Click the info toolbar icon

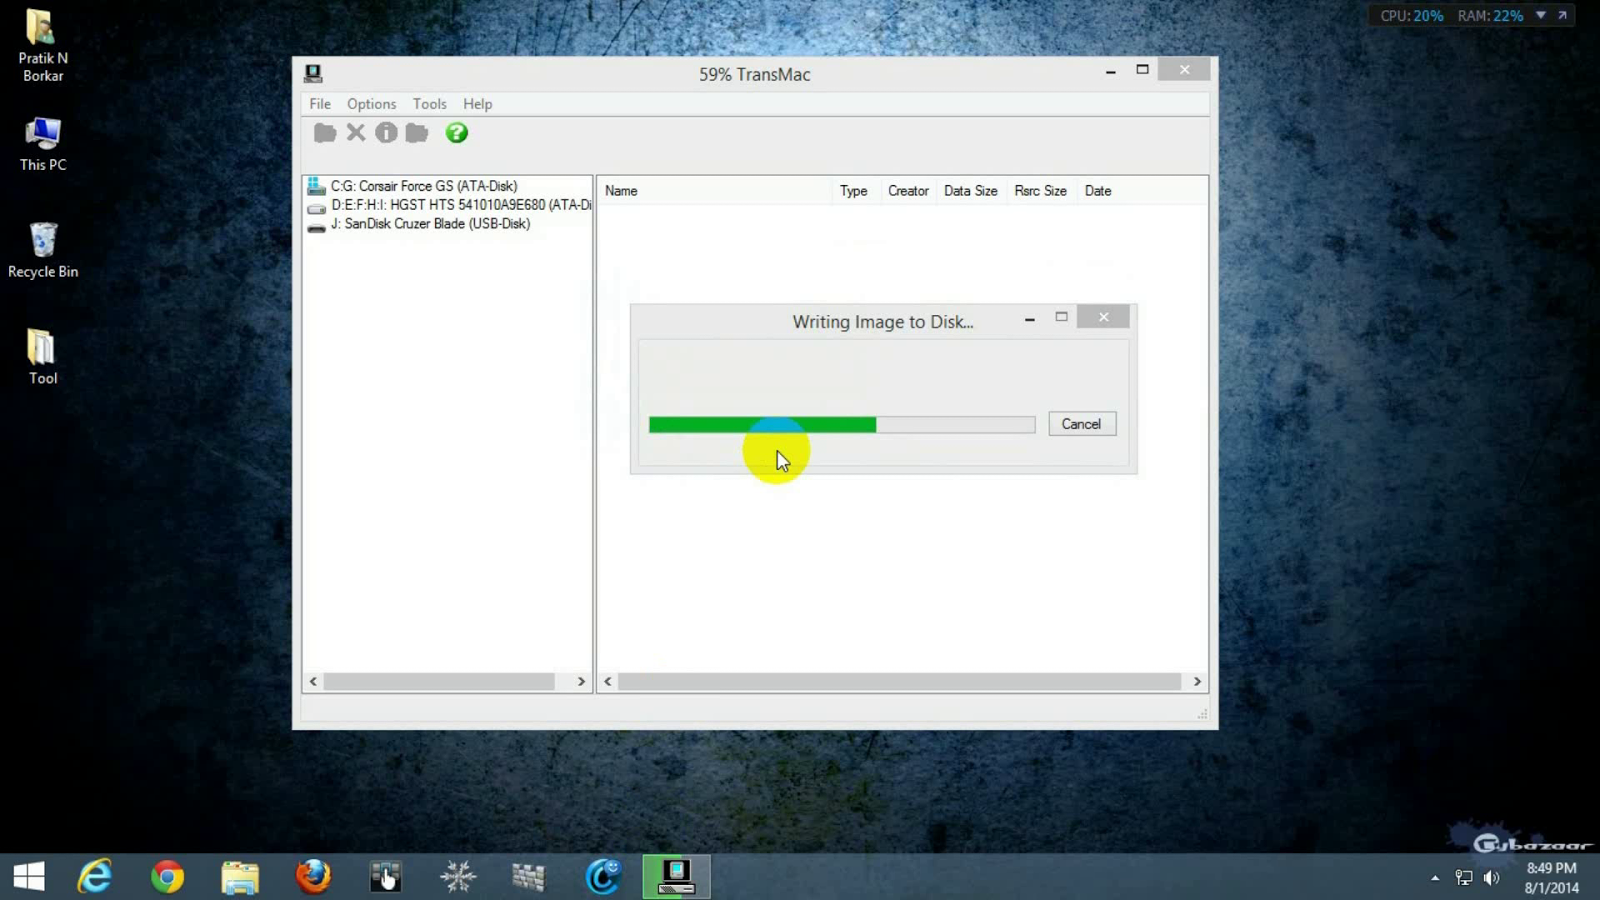pyautogui.click(x=386, y=133)
